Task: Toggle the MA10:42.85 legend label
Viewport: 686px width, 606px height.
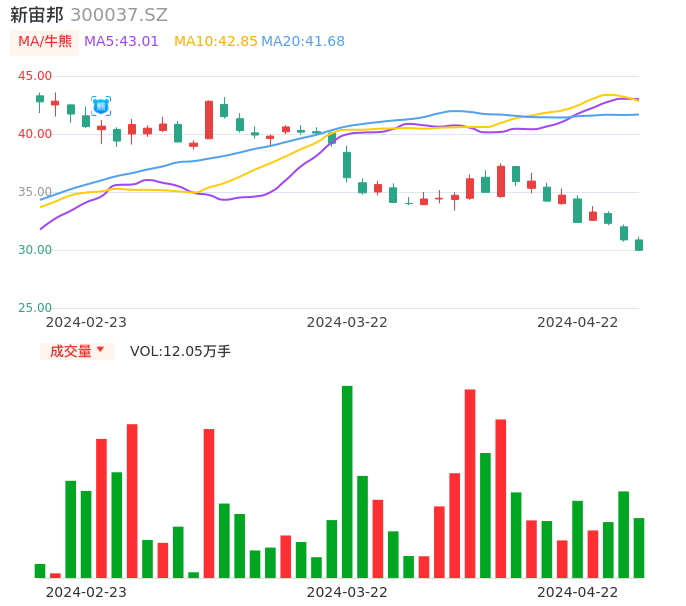Action: tap(215, 42)
